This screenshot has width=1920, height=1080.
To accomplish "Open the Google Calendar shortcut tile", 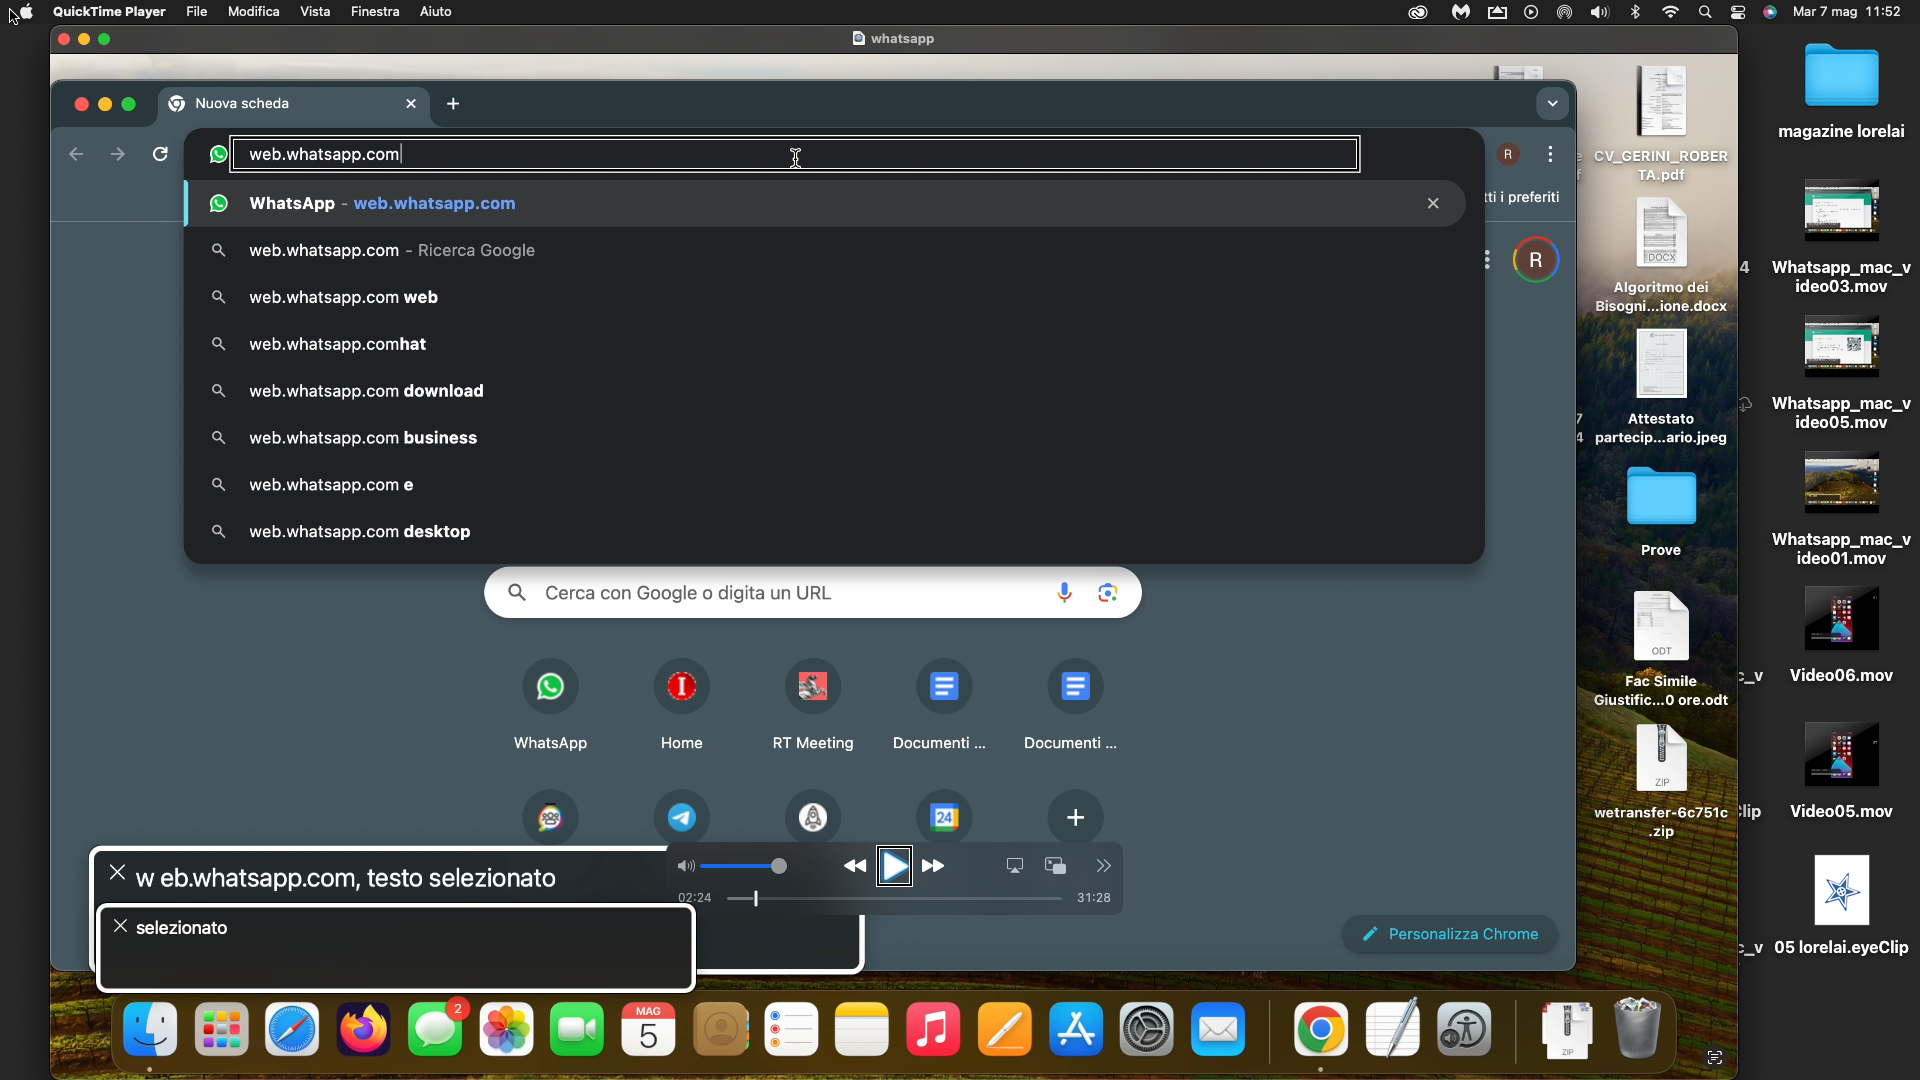I will tap(944, 817).
